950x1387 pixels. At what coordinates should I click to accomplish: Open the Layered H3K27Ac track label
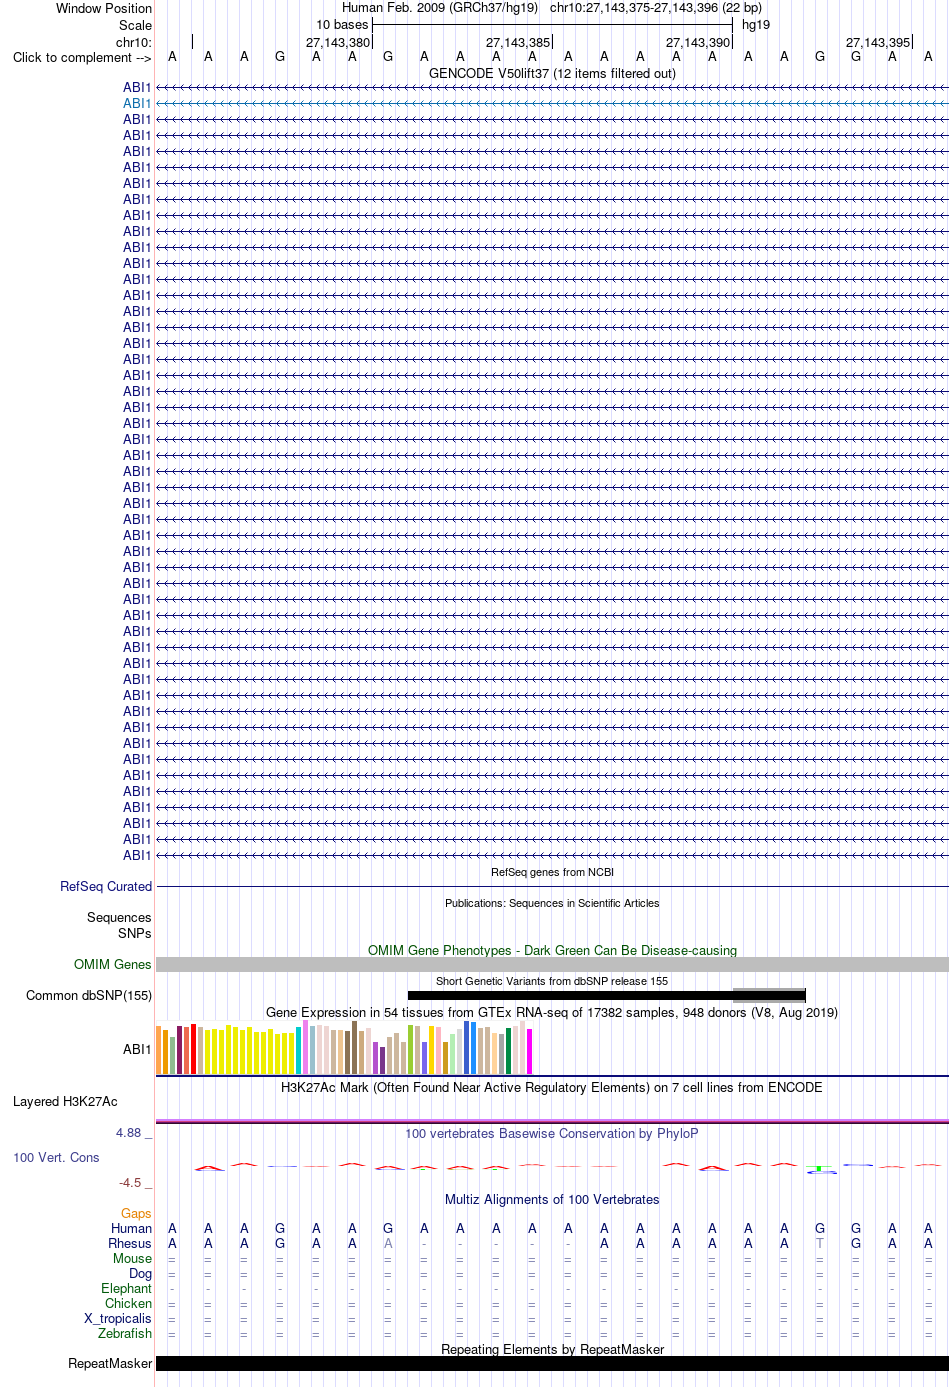(x=65, y=1101)
